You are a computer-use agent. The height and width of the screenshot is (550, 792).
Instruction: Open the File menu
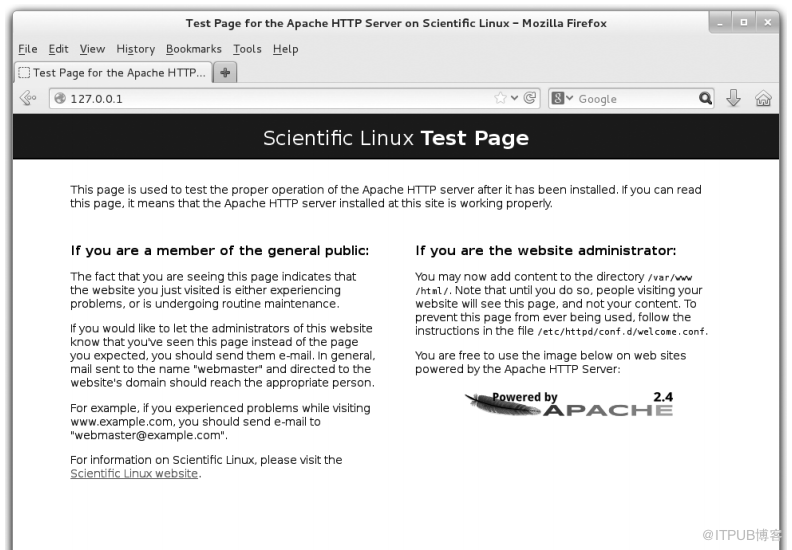pyautogui.click(x=28, y=49)
